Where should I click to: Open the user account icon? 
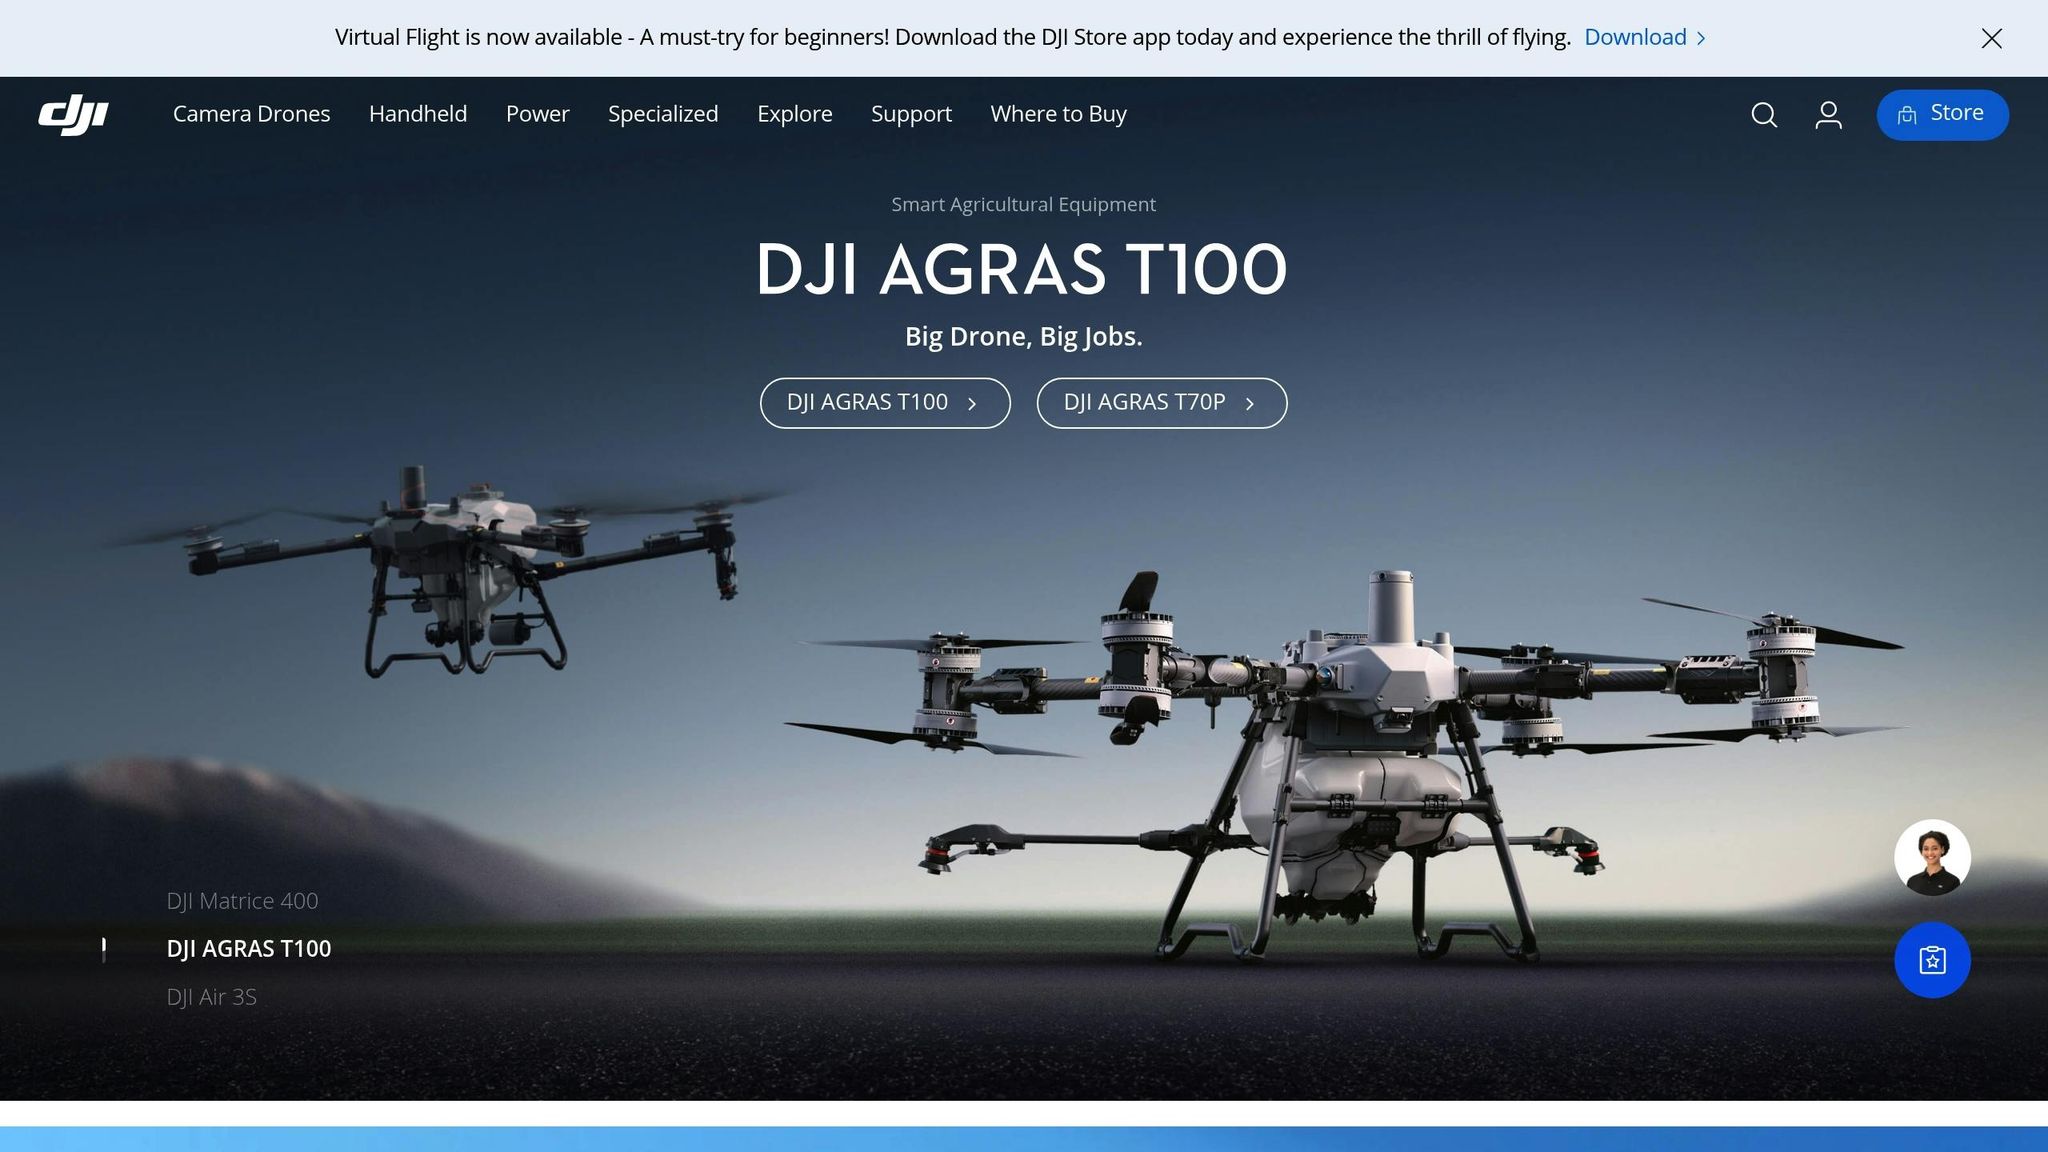coord(1828,115)
